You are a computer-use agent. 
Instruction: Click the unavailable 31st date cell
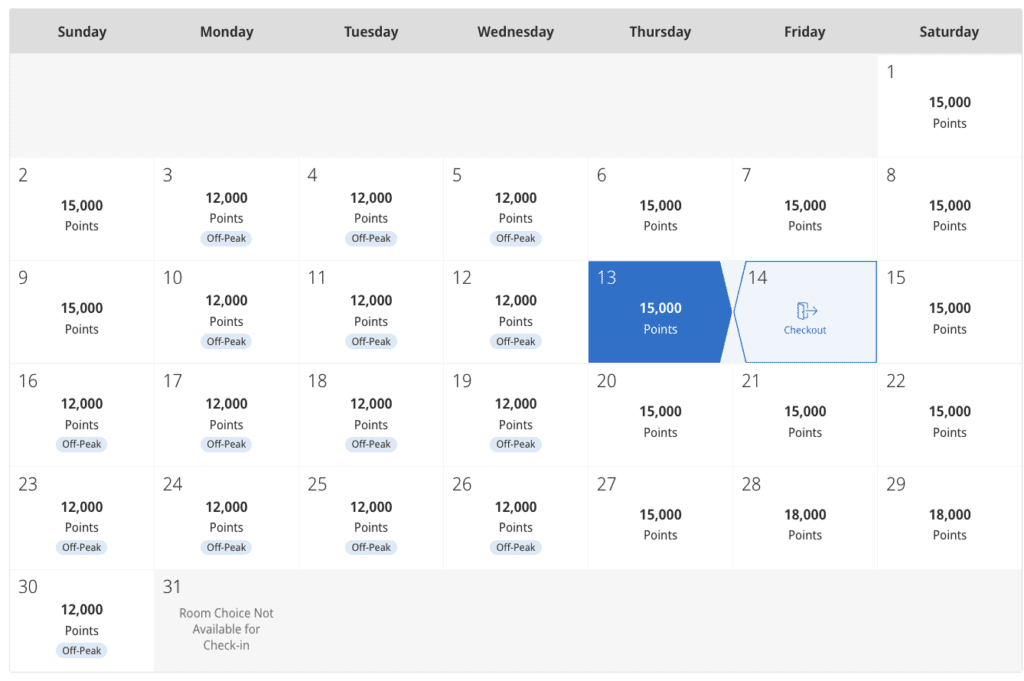click(x=227, y=621)
